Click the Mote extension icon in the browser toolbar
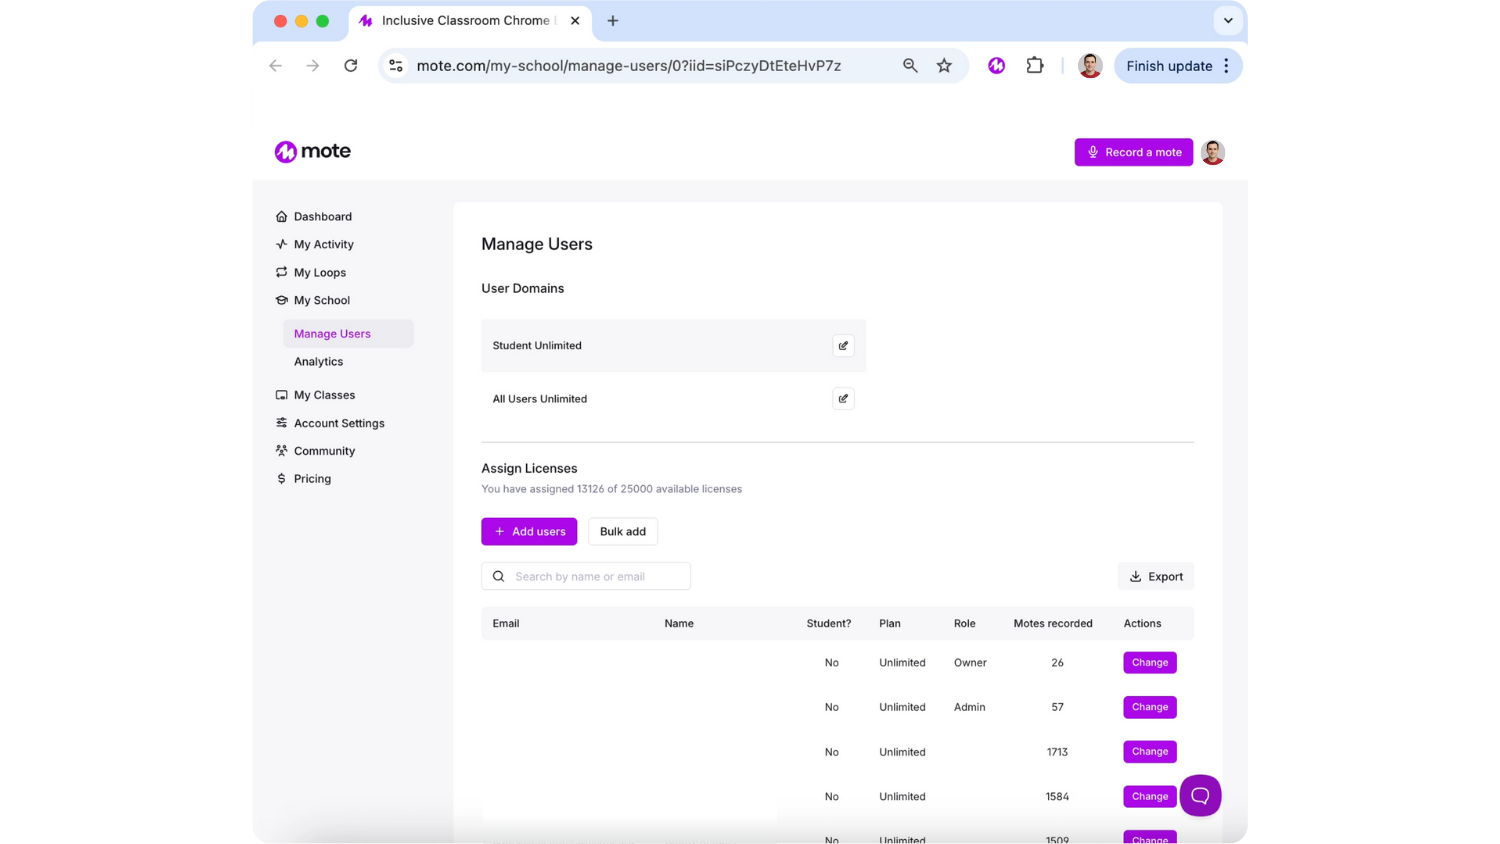This screenshot has height=844, width=1500. [x=996, y=65]
